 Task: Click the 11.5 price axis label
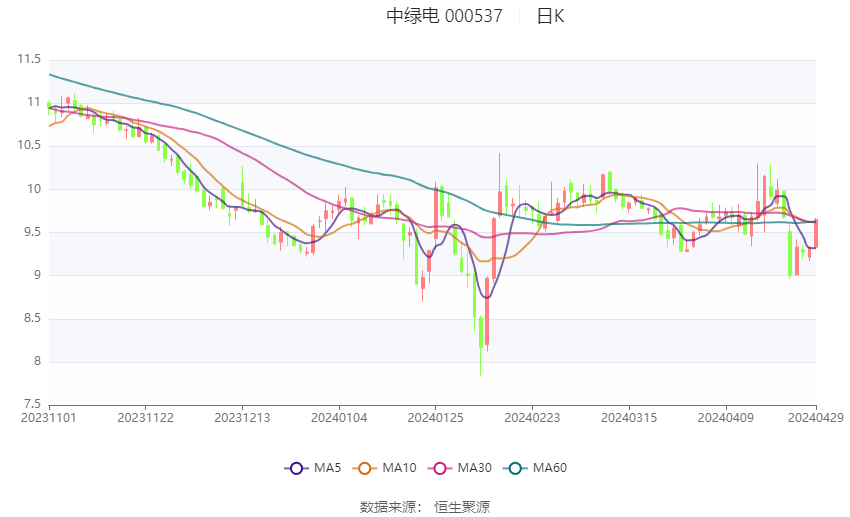(29, 60)
